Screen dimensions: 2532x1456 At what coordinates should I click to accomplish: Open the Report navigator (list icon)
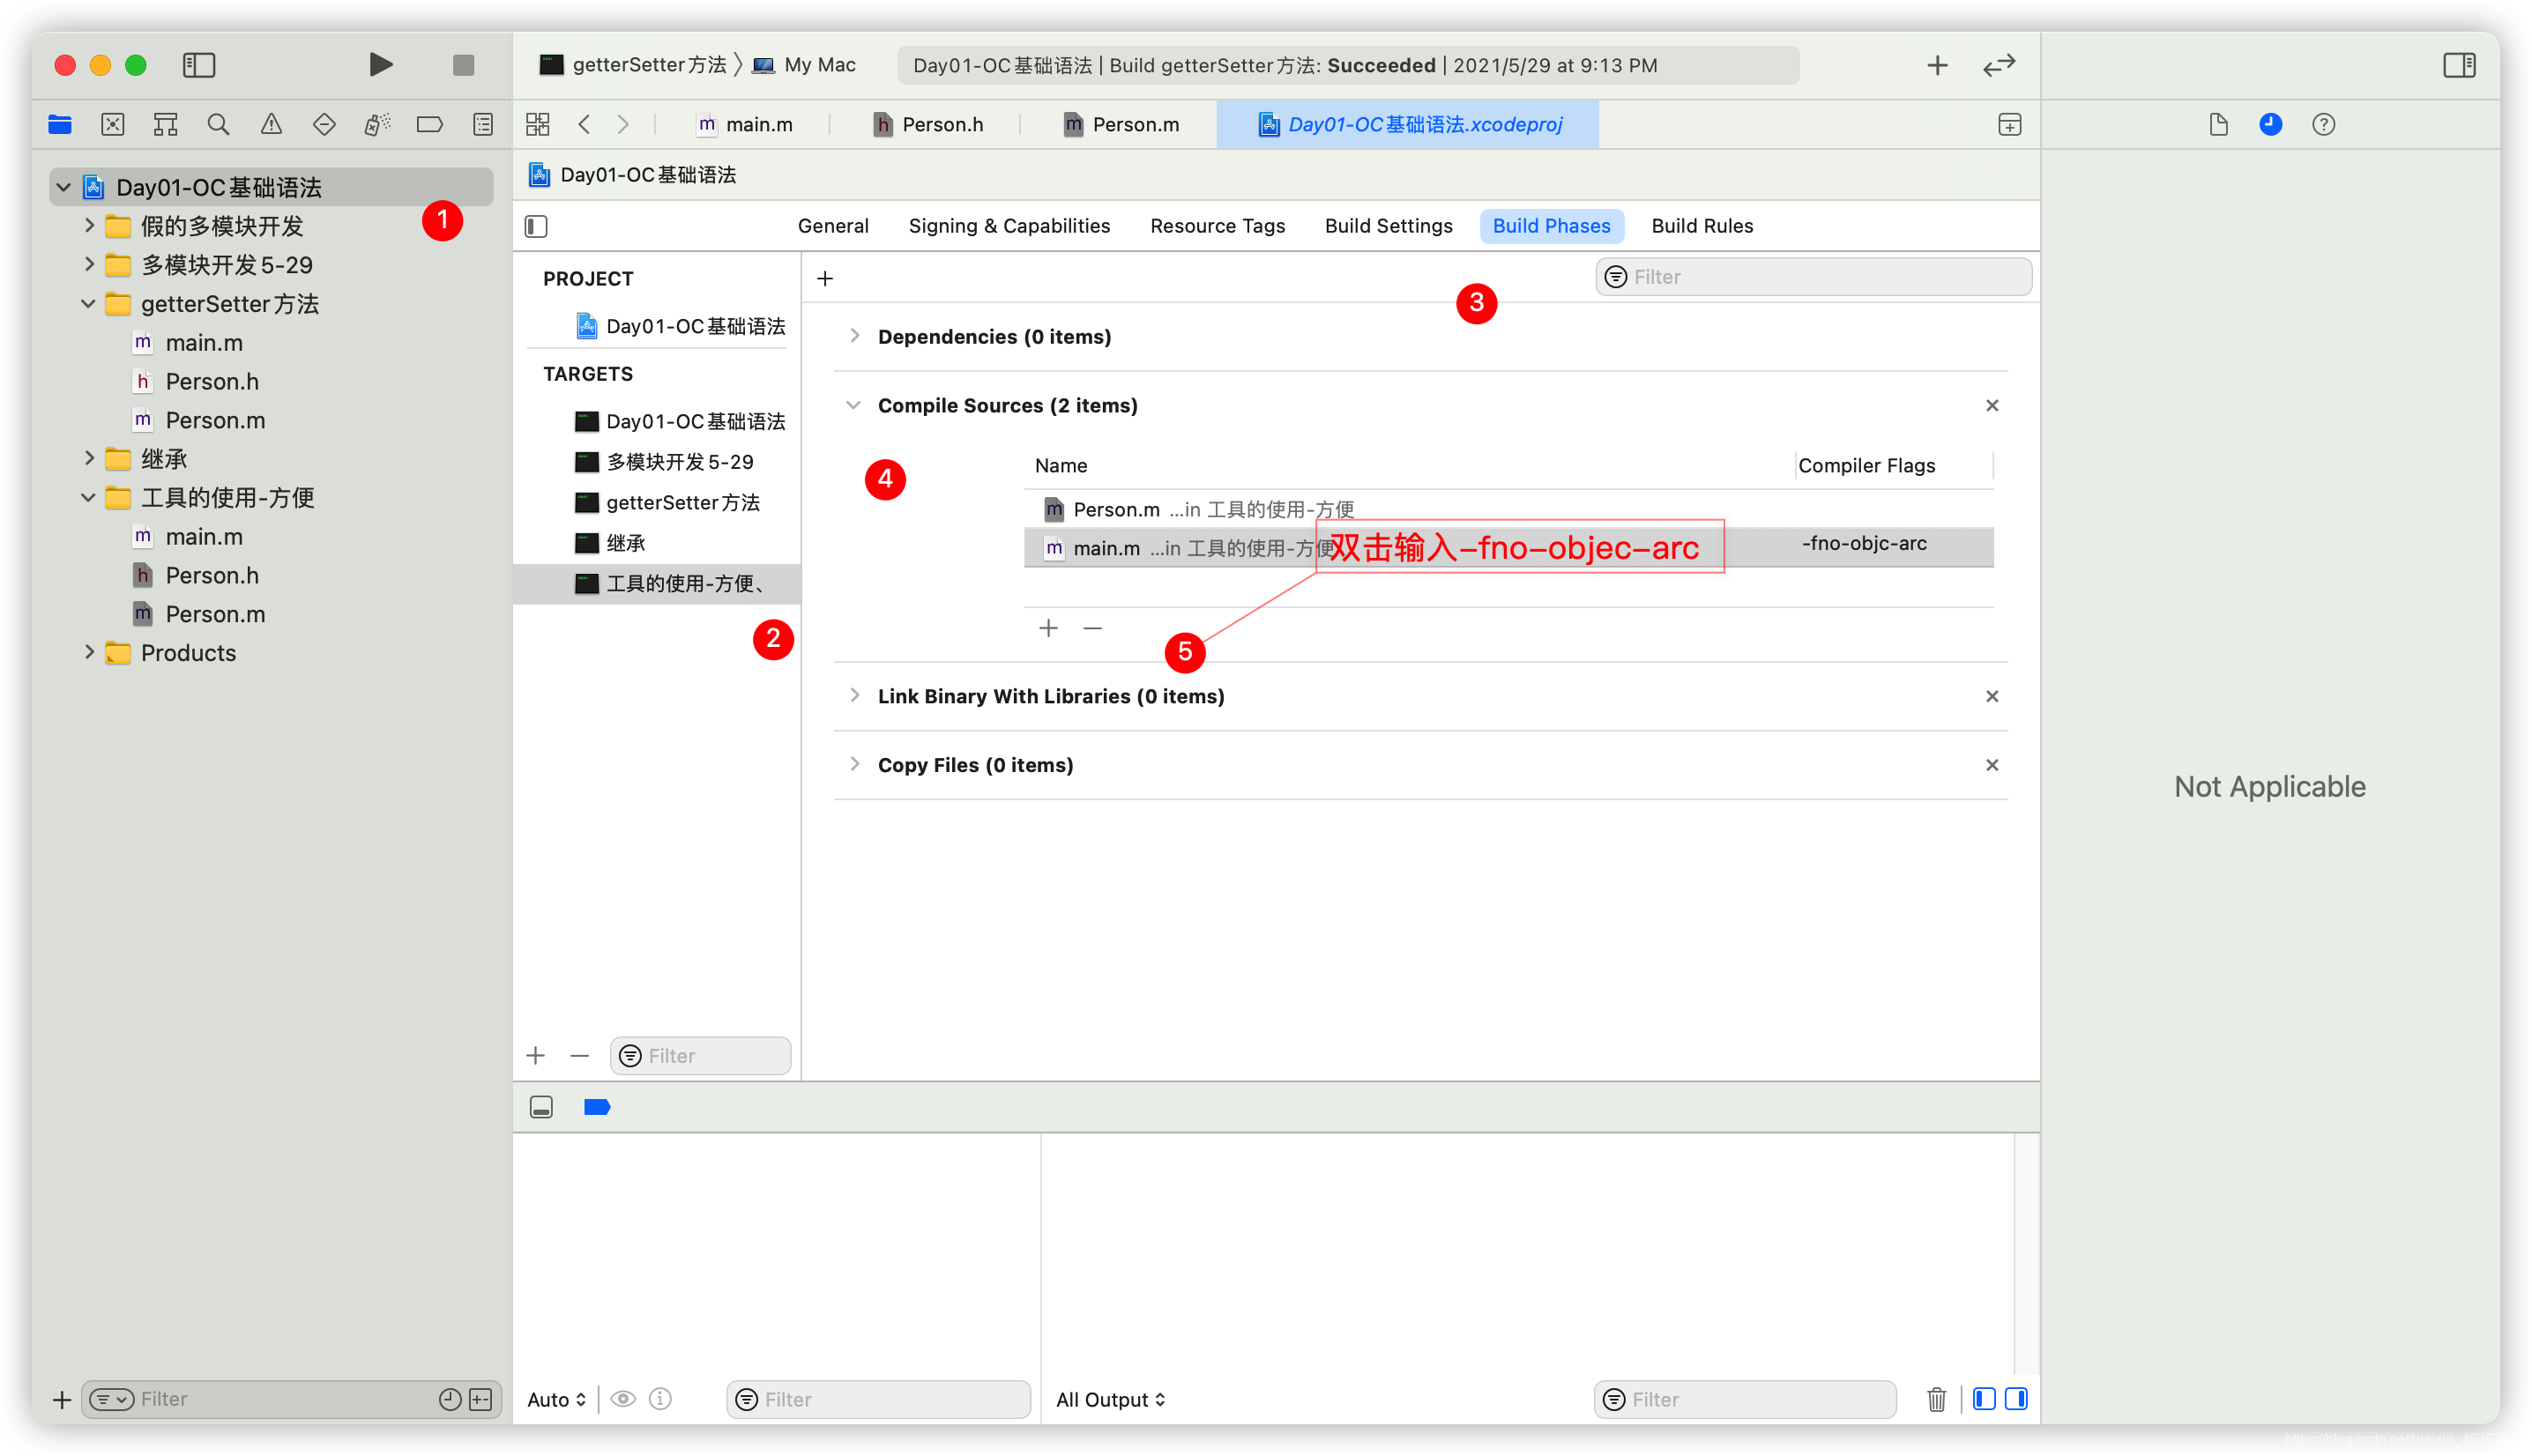click(x=482, y=124)
